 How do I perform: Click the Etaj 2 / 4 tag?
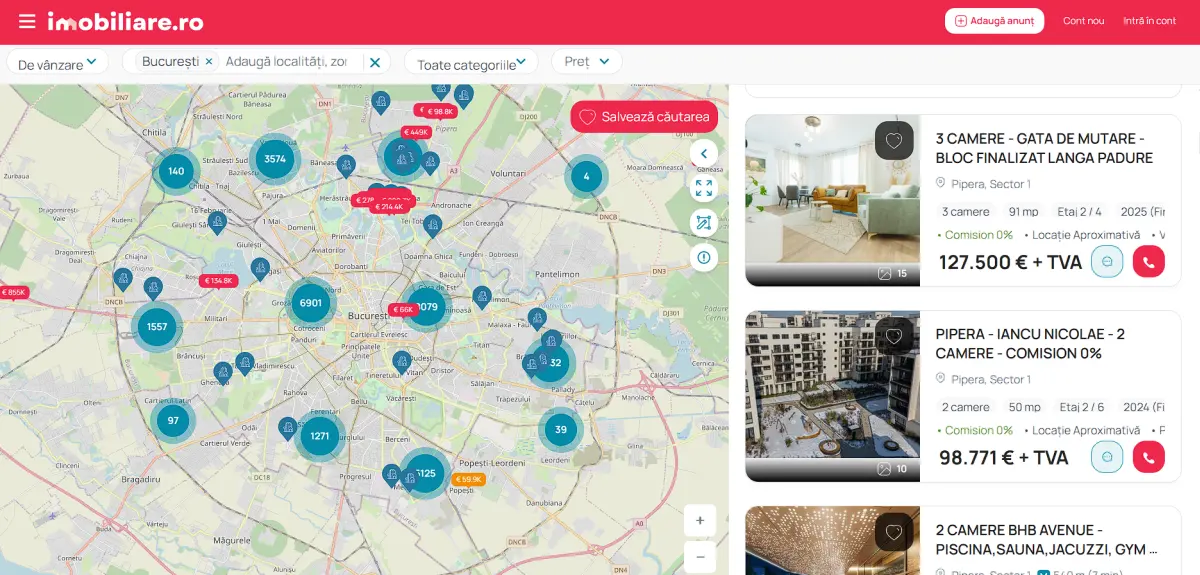[x=1080, y=211]
